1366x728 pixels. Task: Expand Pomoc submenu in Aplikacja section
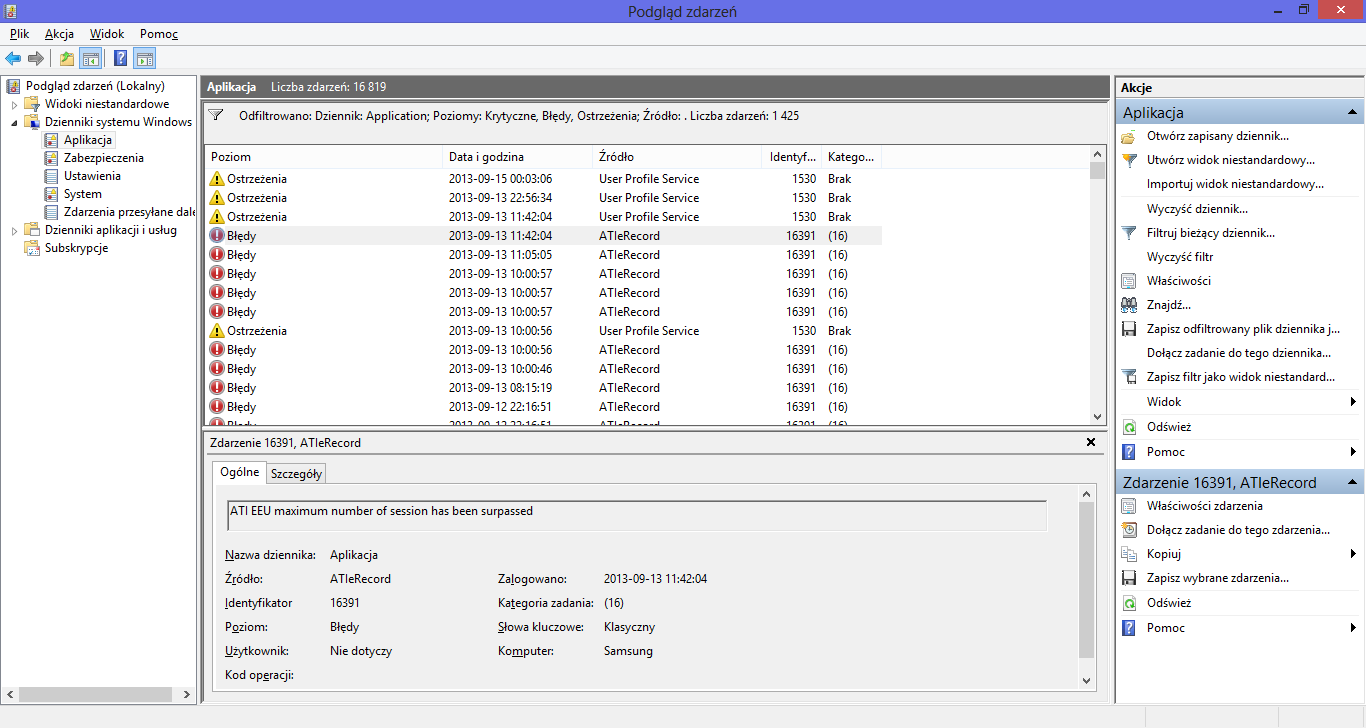(1353, 452)
